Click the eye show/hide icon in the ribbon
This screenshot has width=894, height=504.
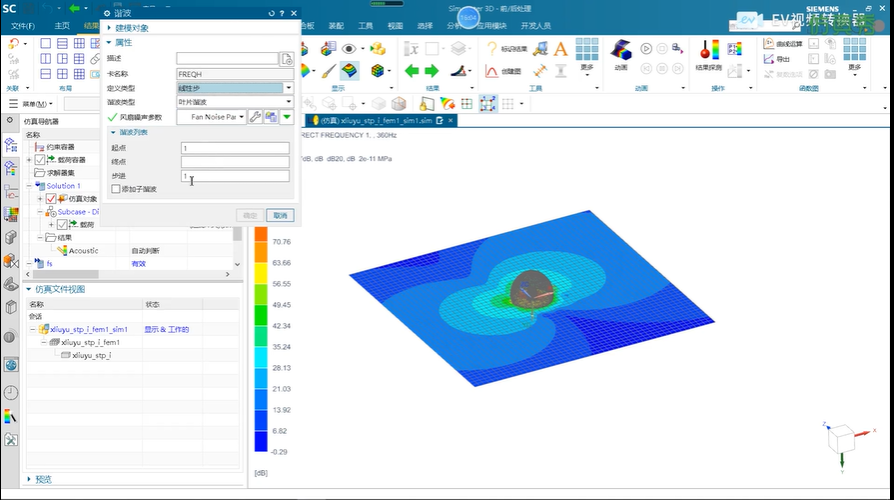pos(349,48)
